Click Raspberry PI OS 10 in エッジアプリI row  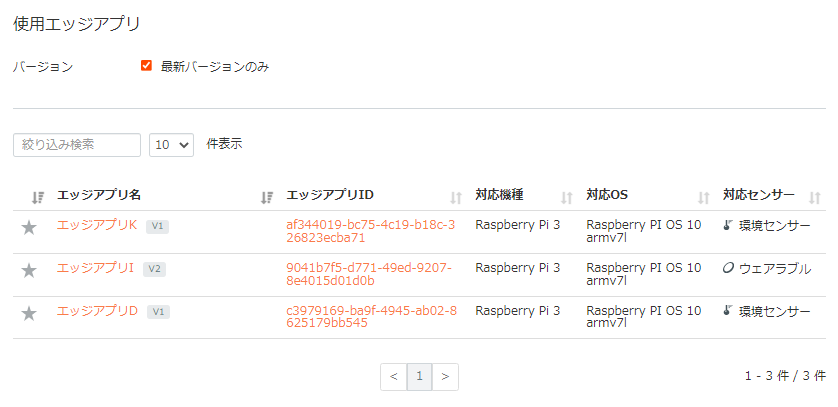click(643, 268)
